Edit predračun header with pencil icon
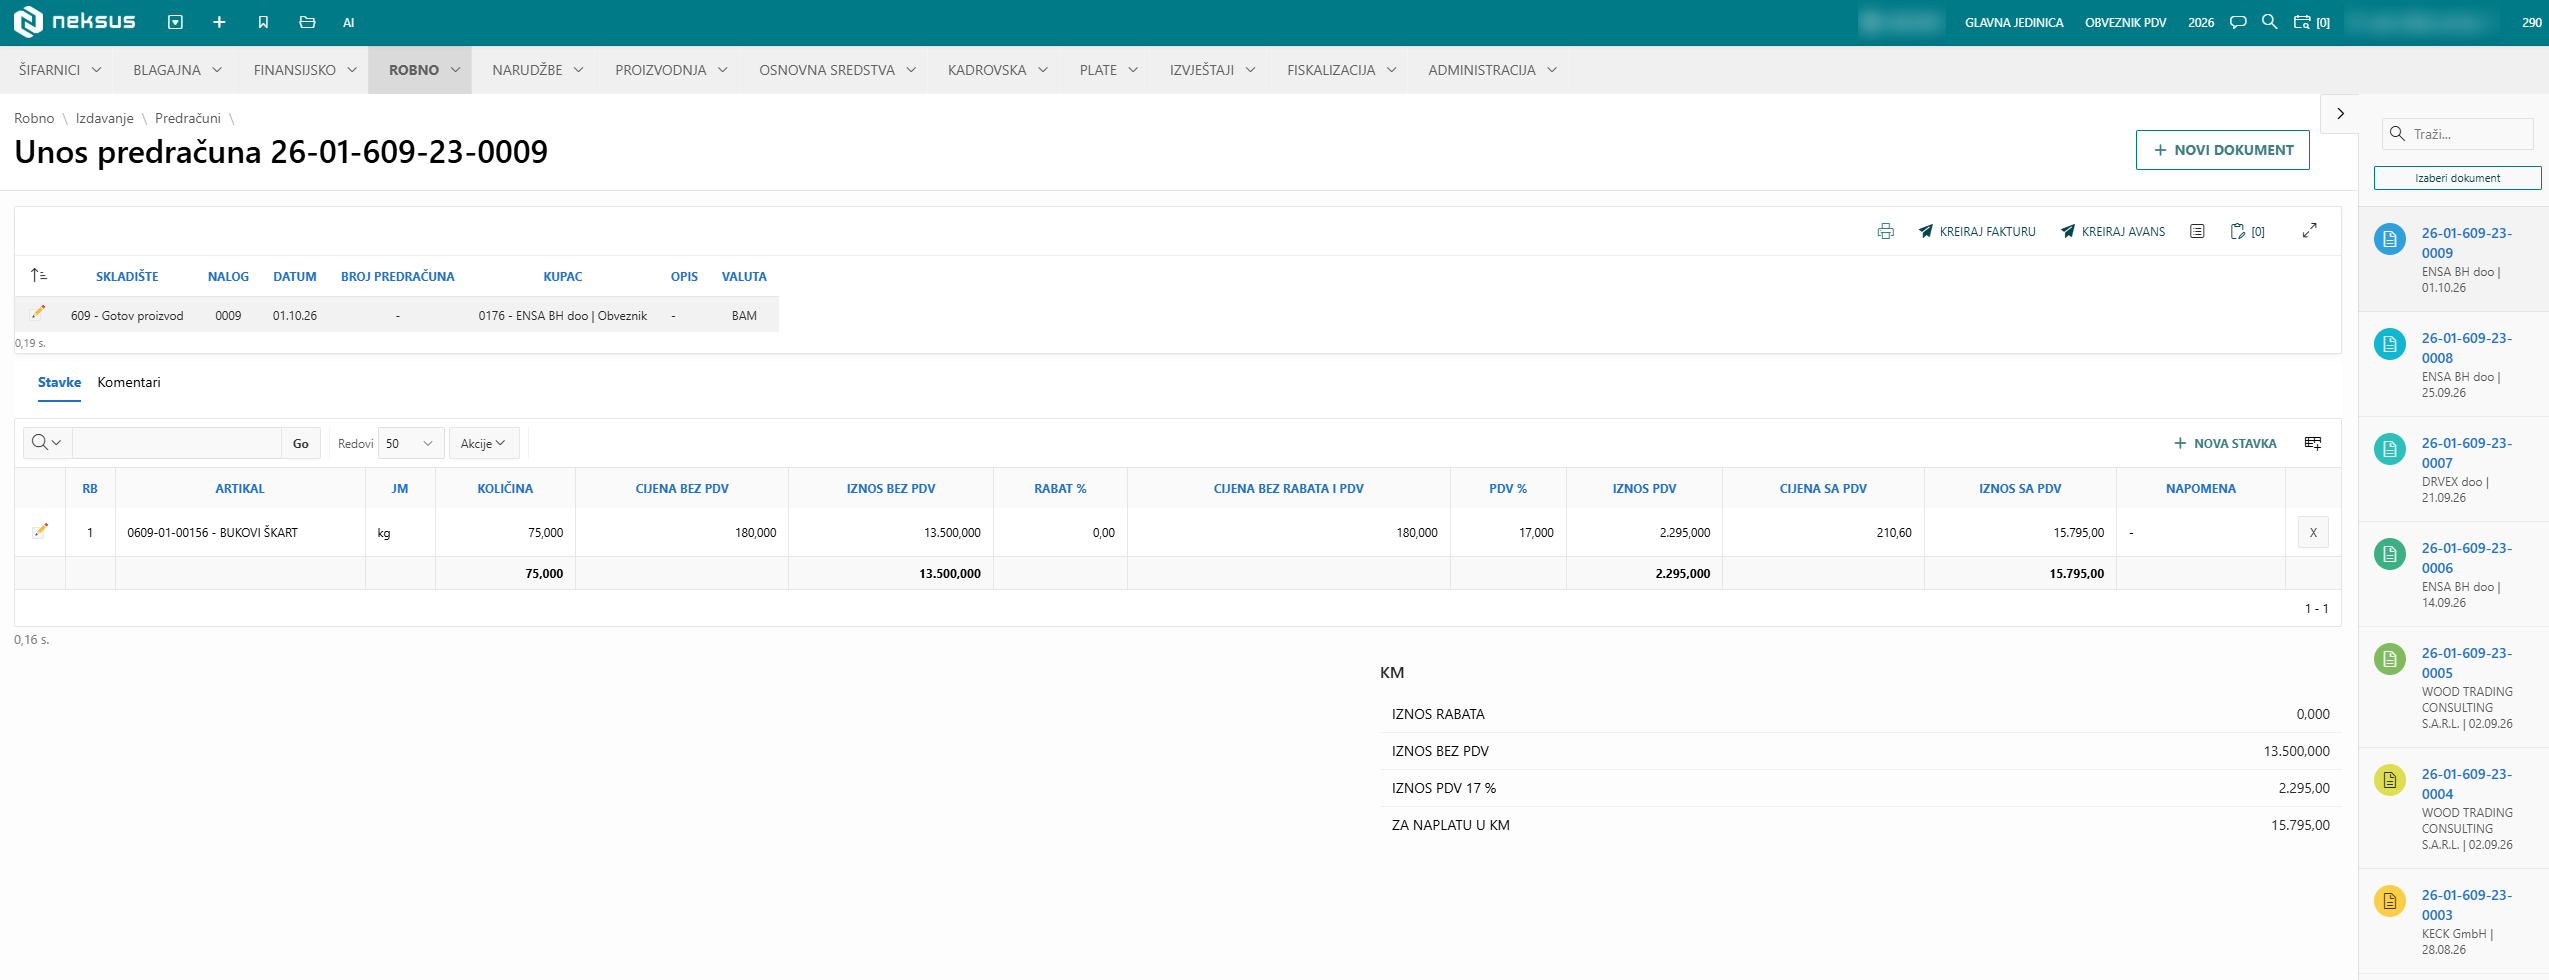 (39, 312)
